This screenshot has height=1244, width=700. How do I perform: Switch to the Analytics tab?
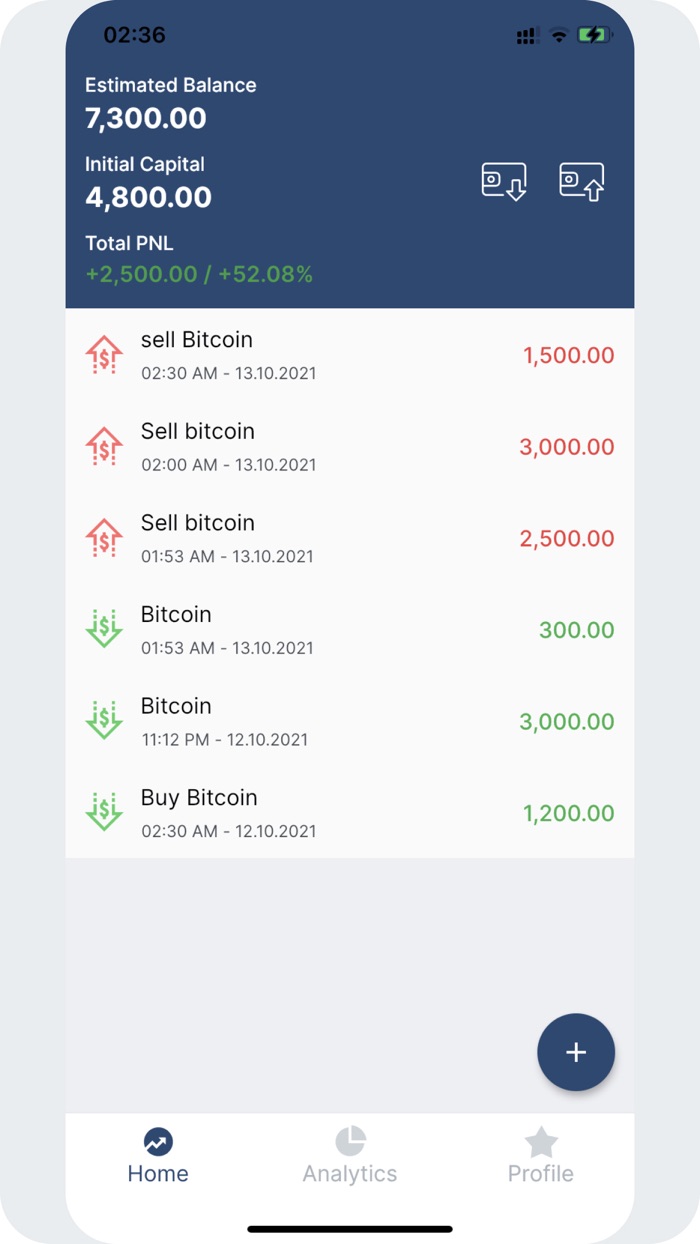click(350, 1155)
